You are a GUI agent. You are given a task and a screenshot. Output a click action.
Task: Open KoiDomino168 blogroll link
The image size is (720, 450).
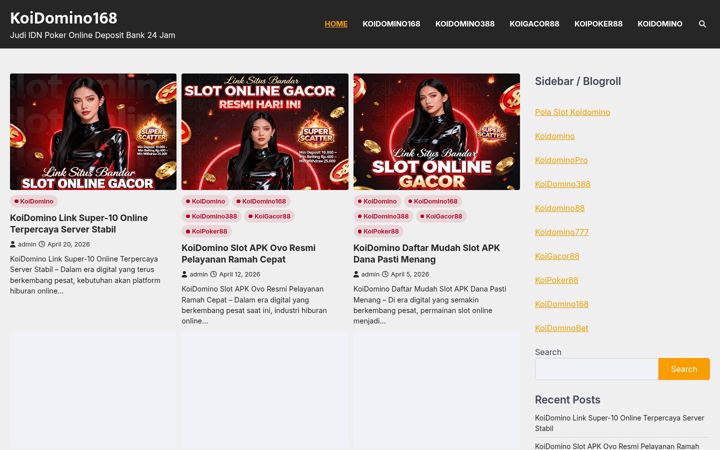tap(562, 304)
